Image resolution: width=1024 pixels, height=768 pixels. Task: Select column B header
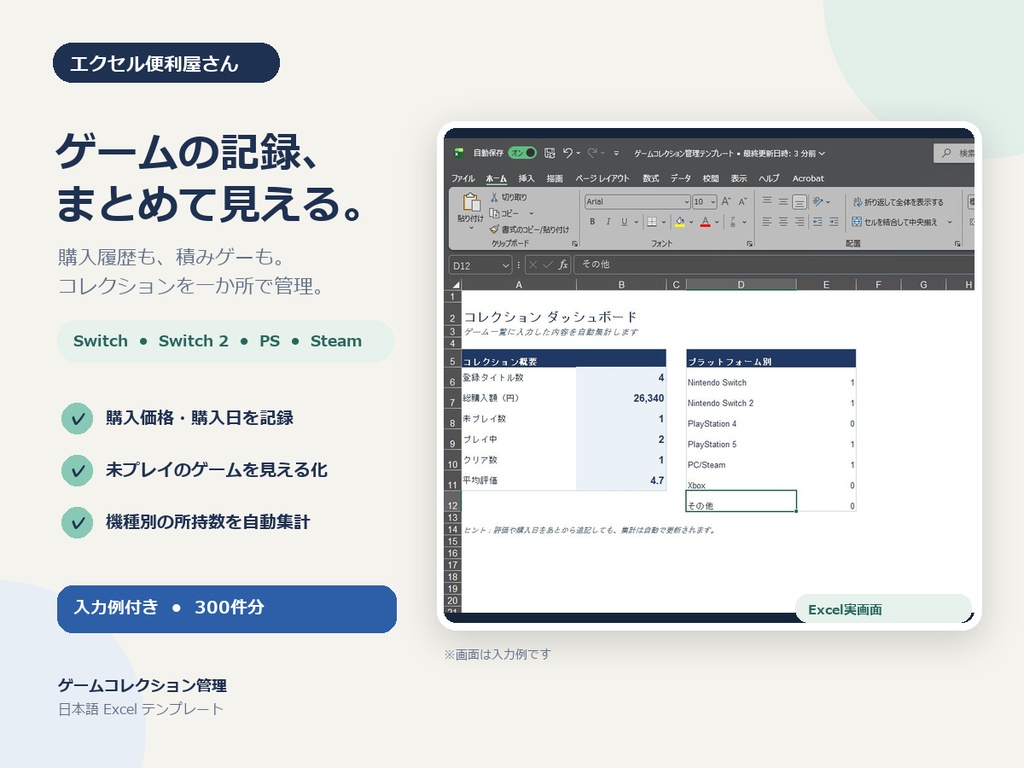pos(622,285)
